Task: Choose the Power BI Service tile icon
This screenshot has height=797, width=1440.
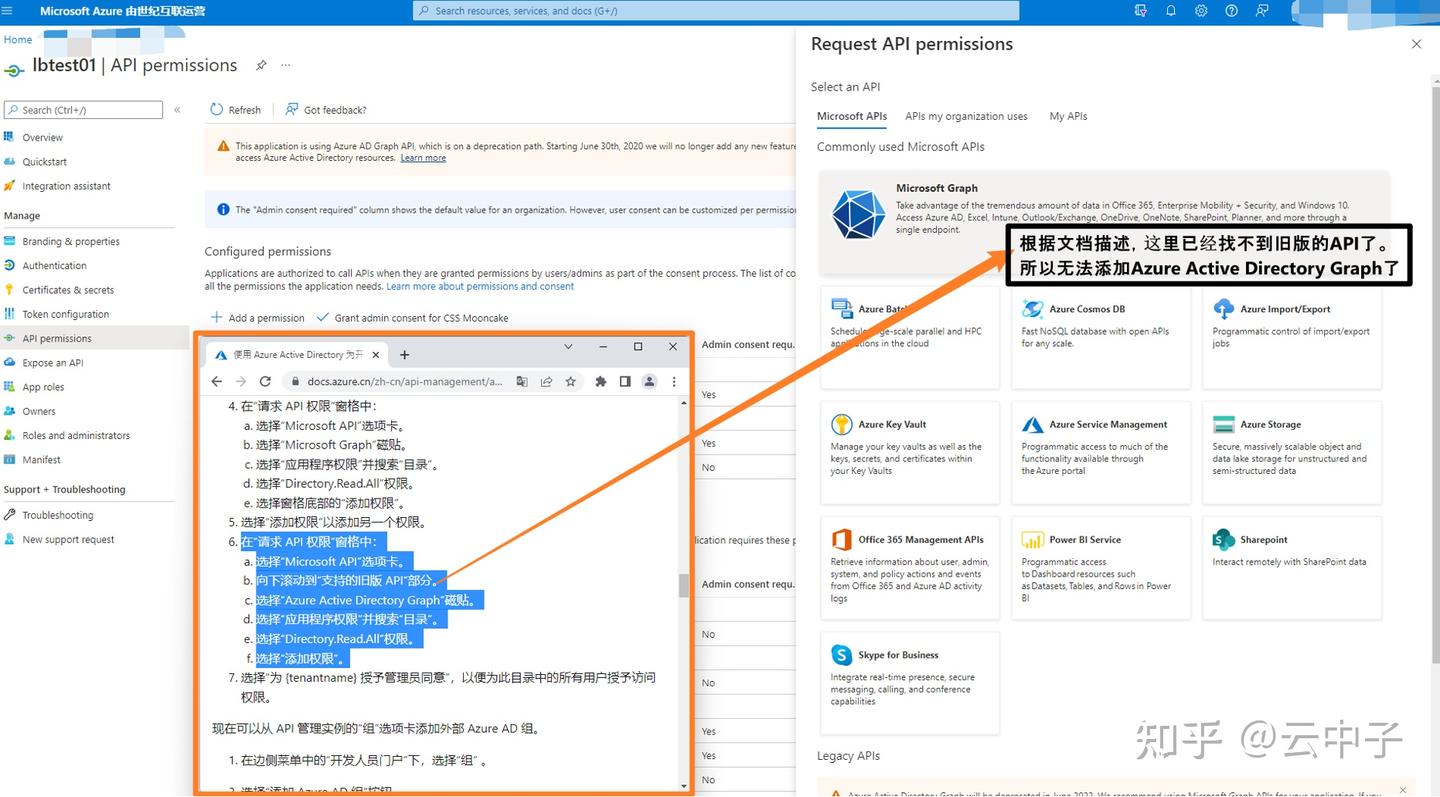Action: tap(1033, 540)
